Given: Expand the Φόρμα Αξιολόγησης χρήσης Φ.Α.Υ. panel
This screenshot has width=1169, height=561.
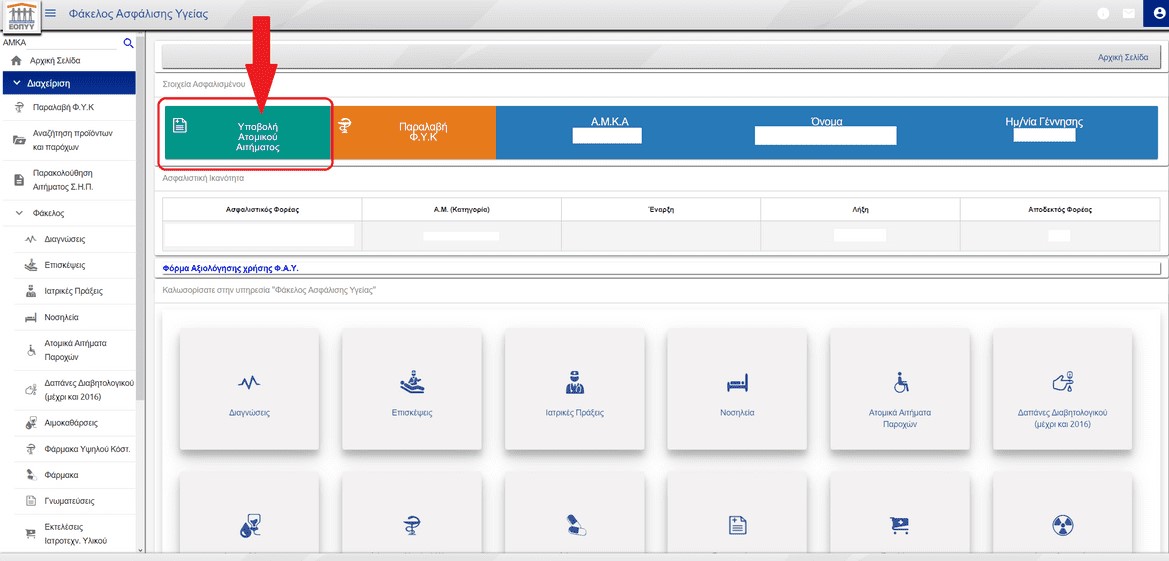Looking at the screenshot, I should click(x=231, y=268).
